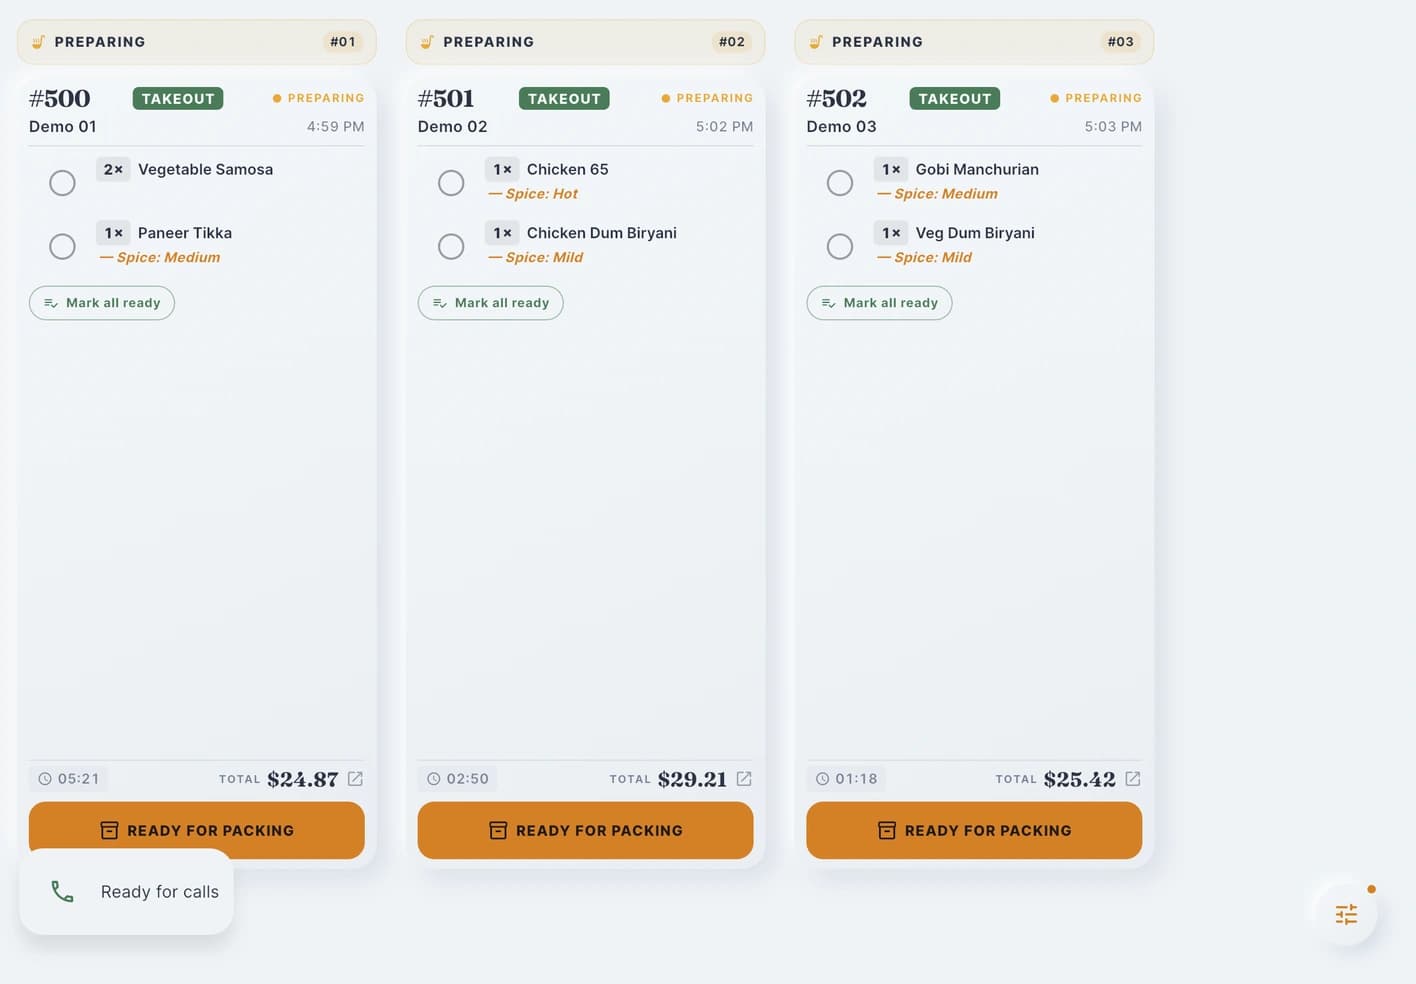1416x984 pixels.
Task: Set order #501 Ready for Packing
Action: [586, 830]
